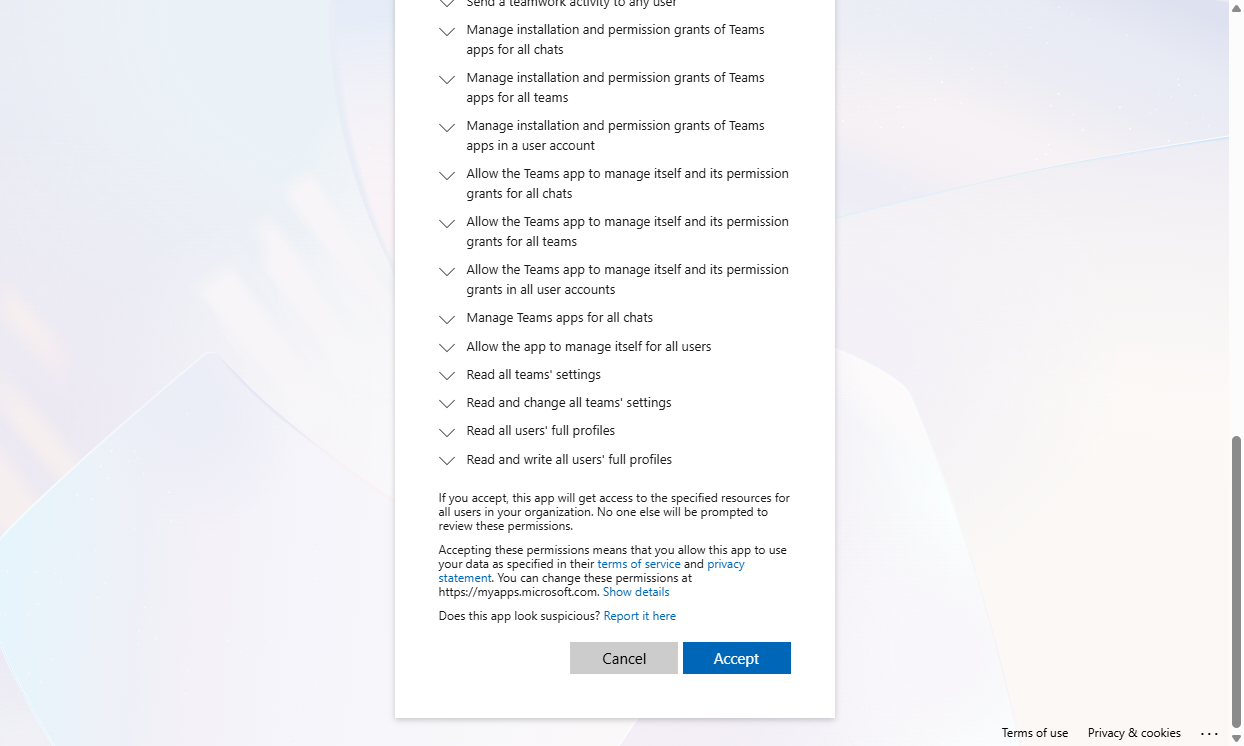Open the Terms of use footer link
1244x746 pixels.
coord(1035,733)
